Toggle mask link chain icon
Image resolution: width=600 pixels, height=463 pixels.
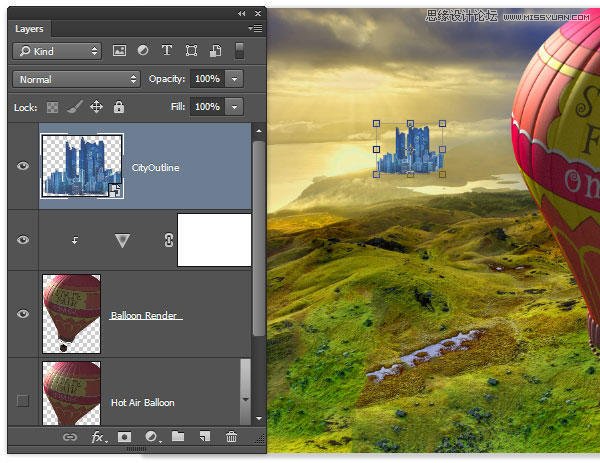click(169, 240)
